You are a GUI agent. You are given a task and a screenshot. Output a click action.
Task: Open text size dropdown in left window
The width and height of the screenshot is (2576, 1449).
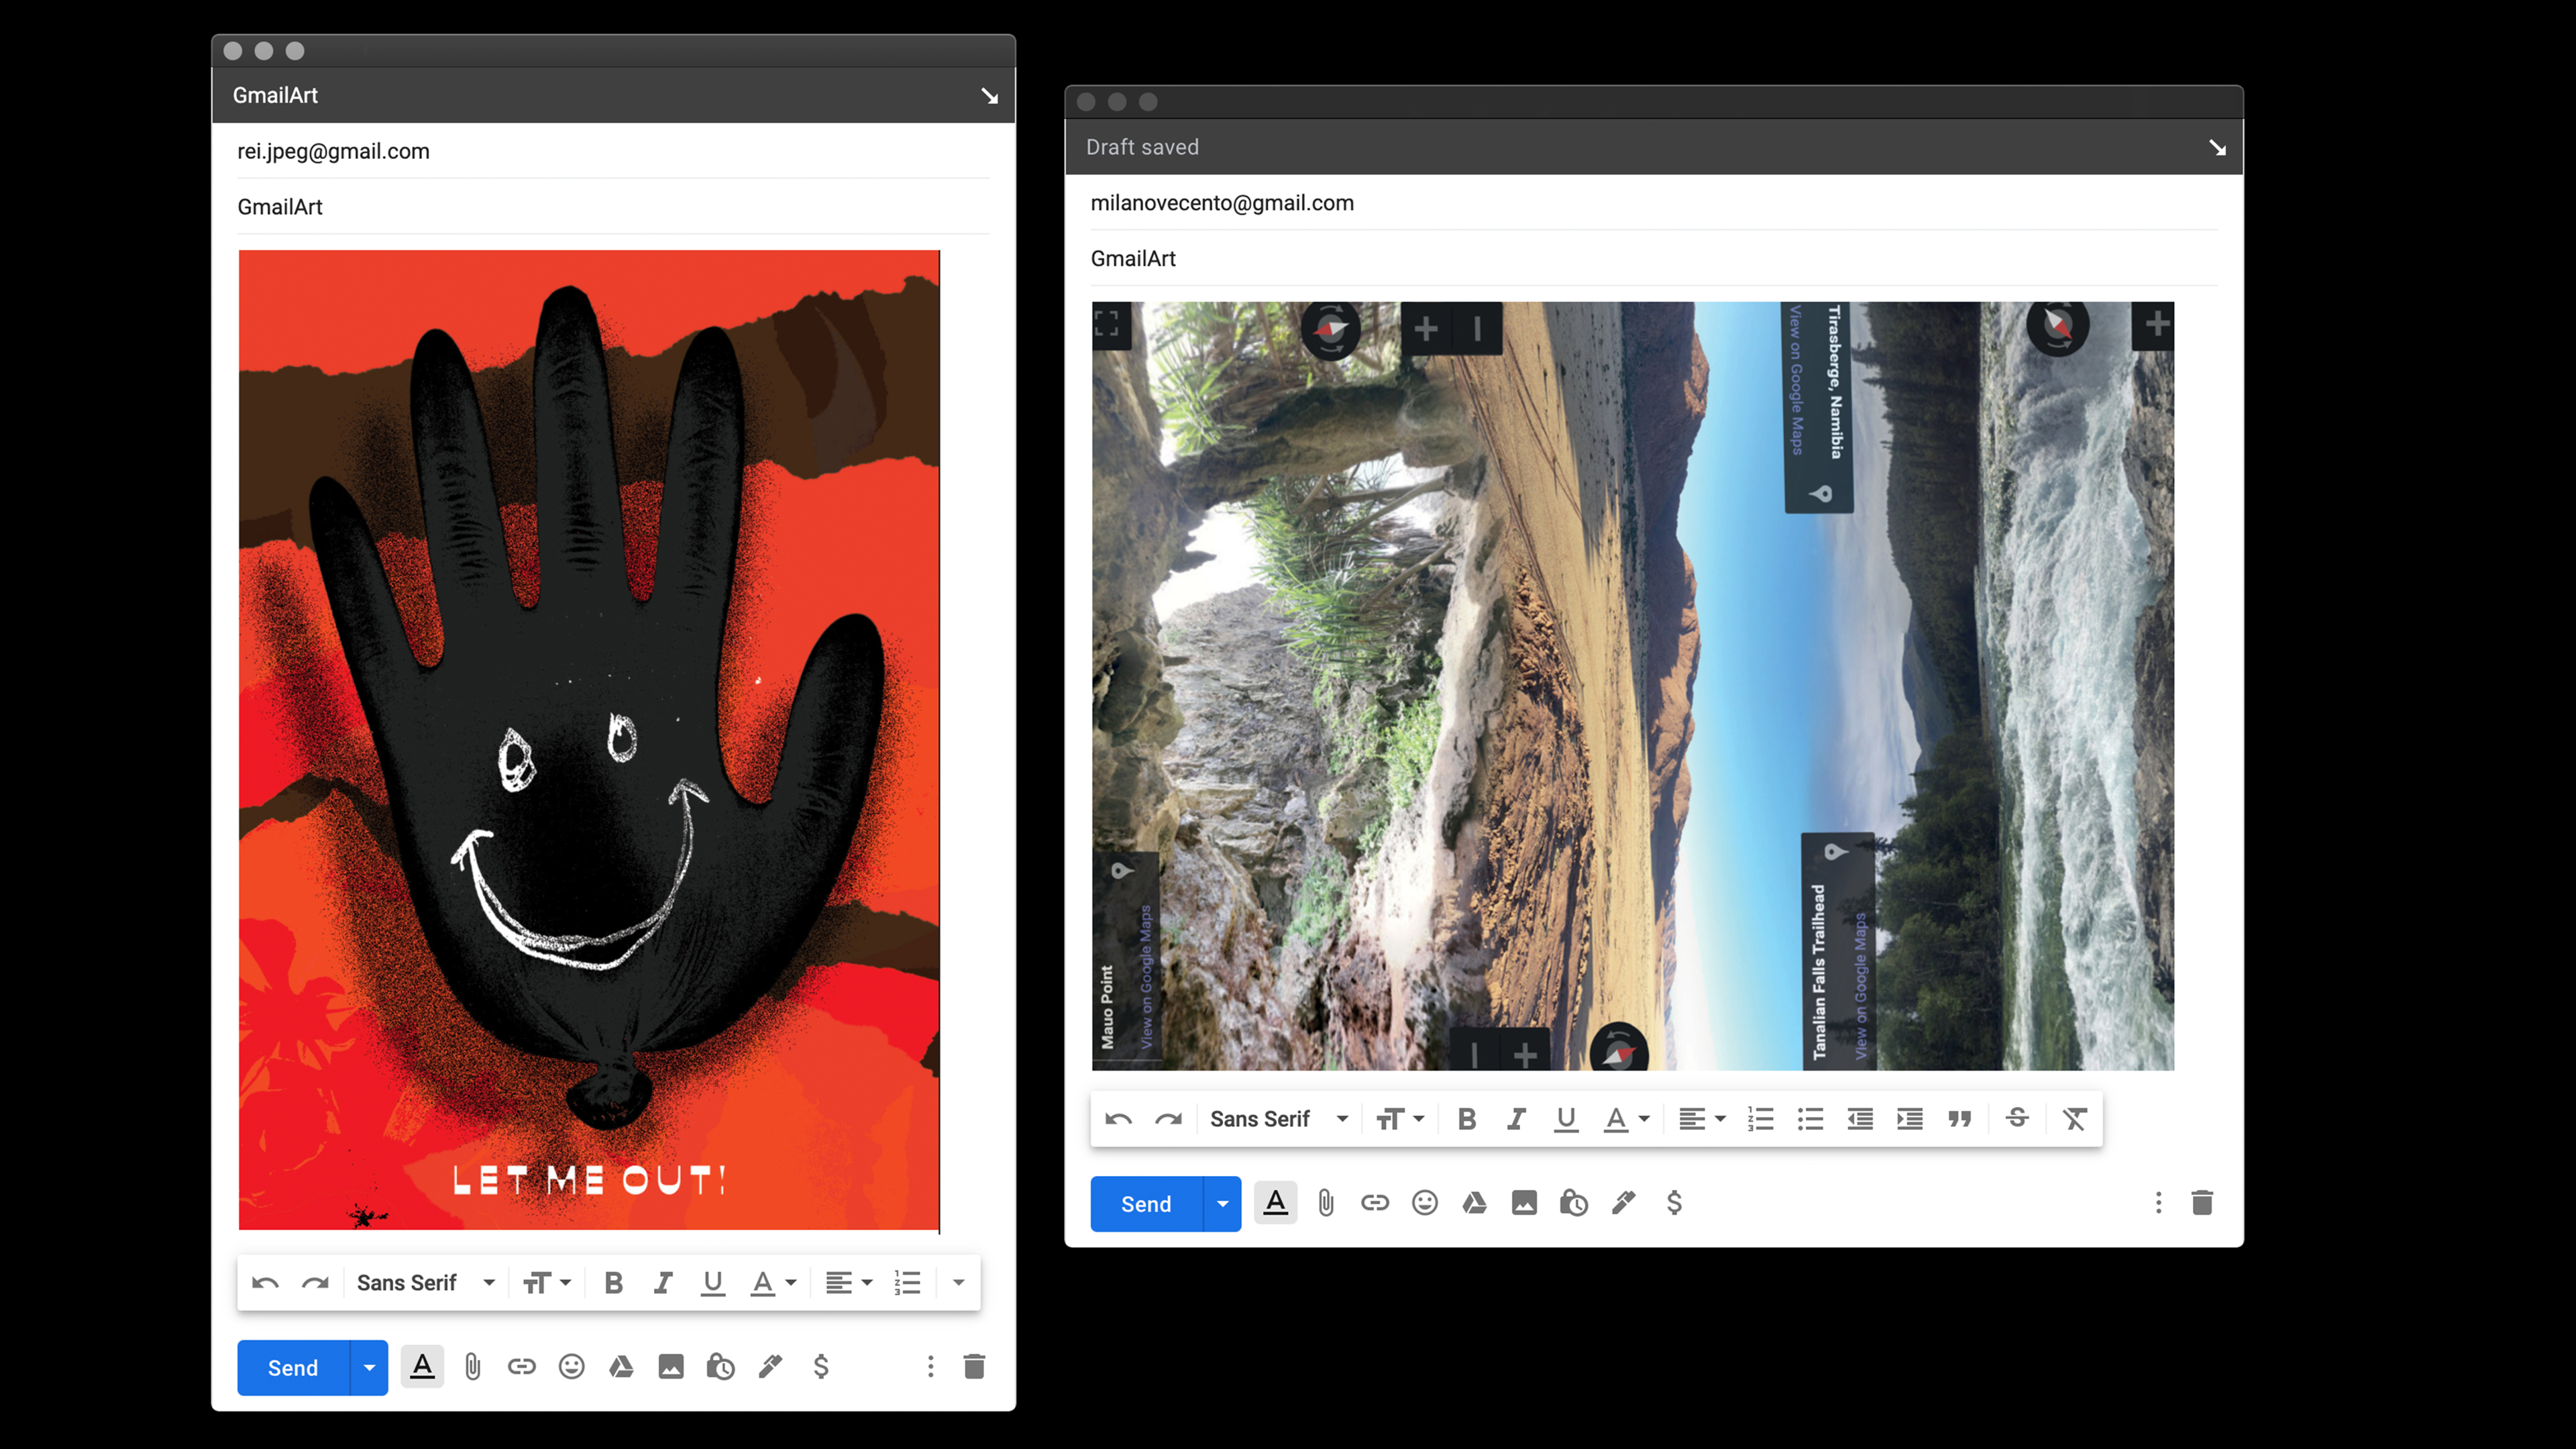point(547,1282)
